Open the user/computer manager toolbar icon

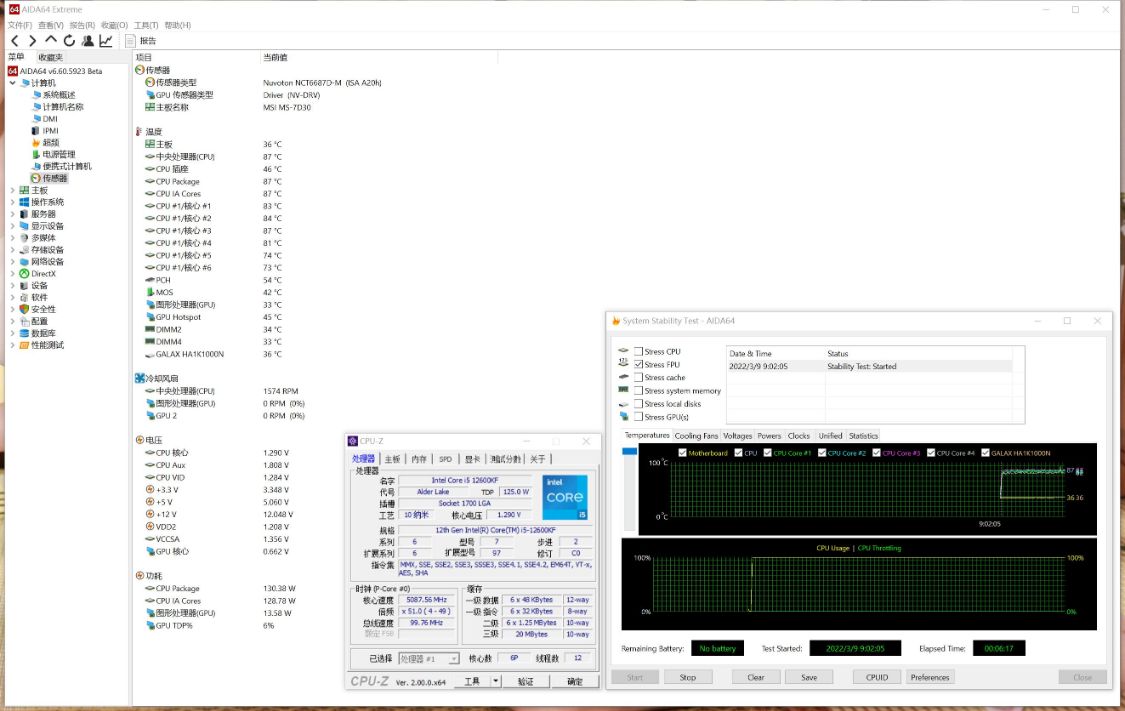tap(86, 41)
